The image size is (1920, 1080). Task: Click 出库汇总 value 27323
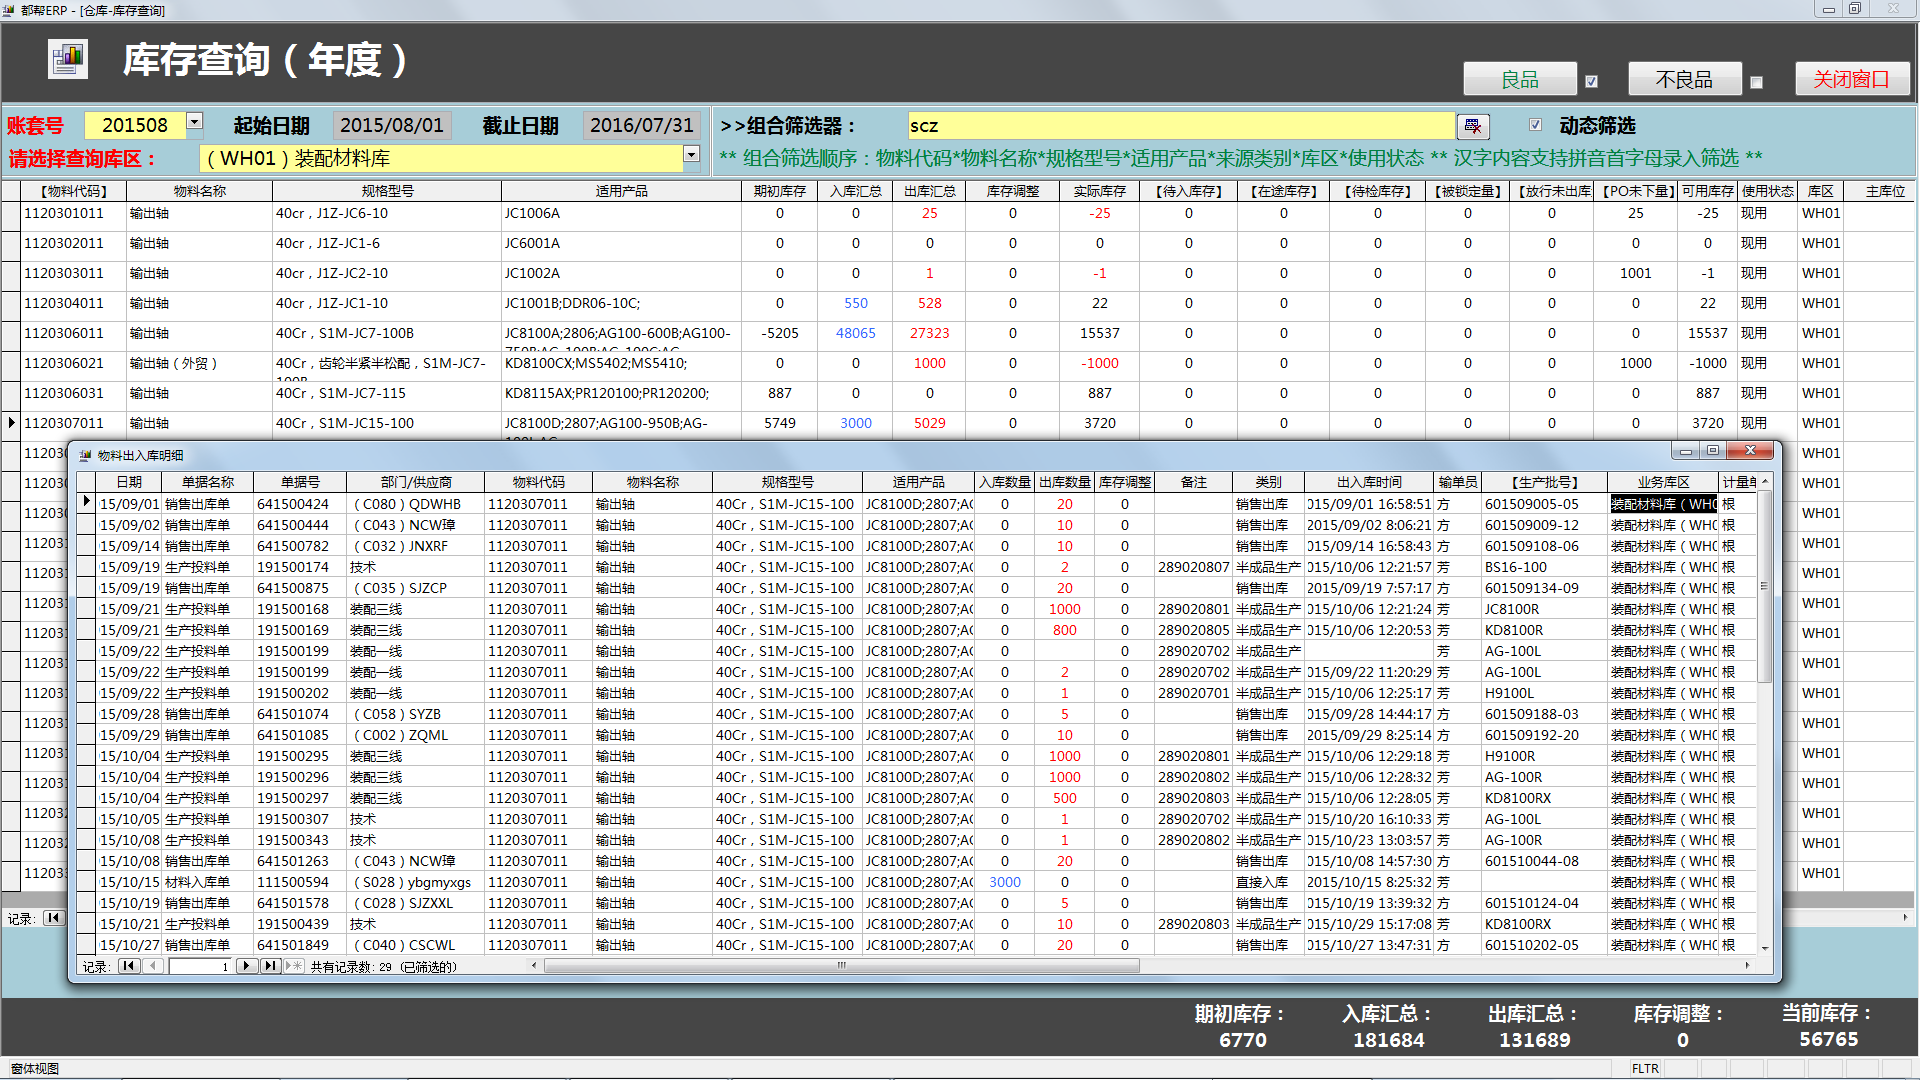(x=930, y=333)
